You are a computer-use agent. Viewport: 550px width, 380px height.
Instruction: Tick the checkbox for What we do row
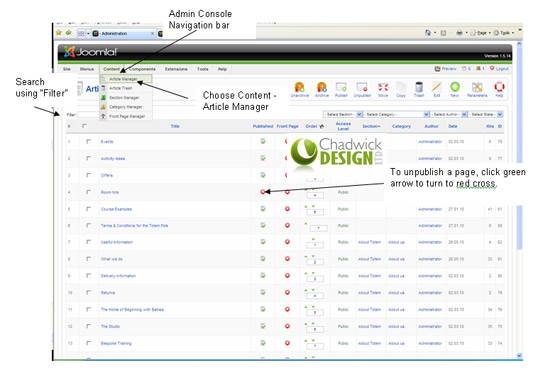(89, 259)
